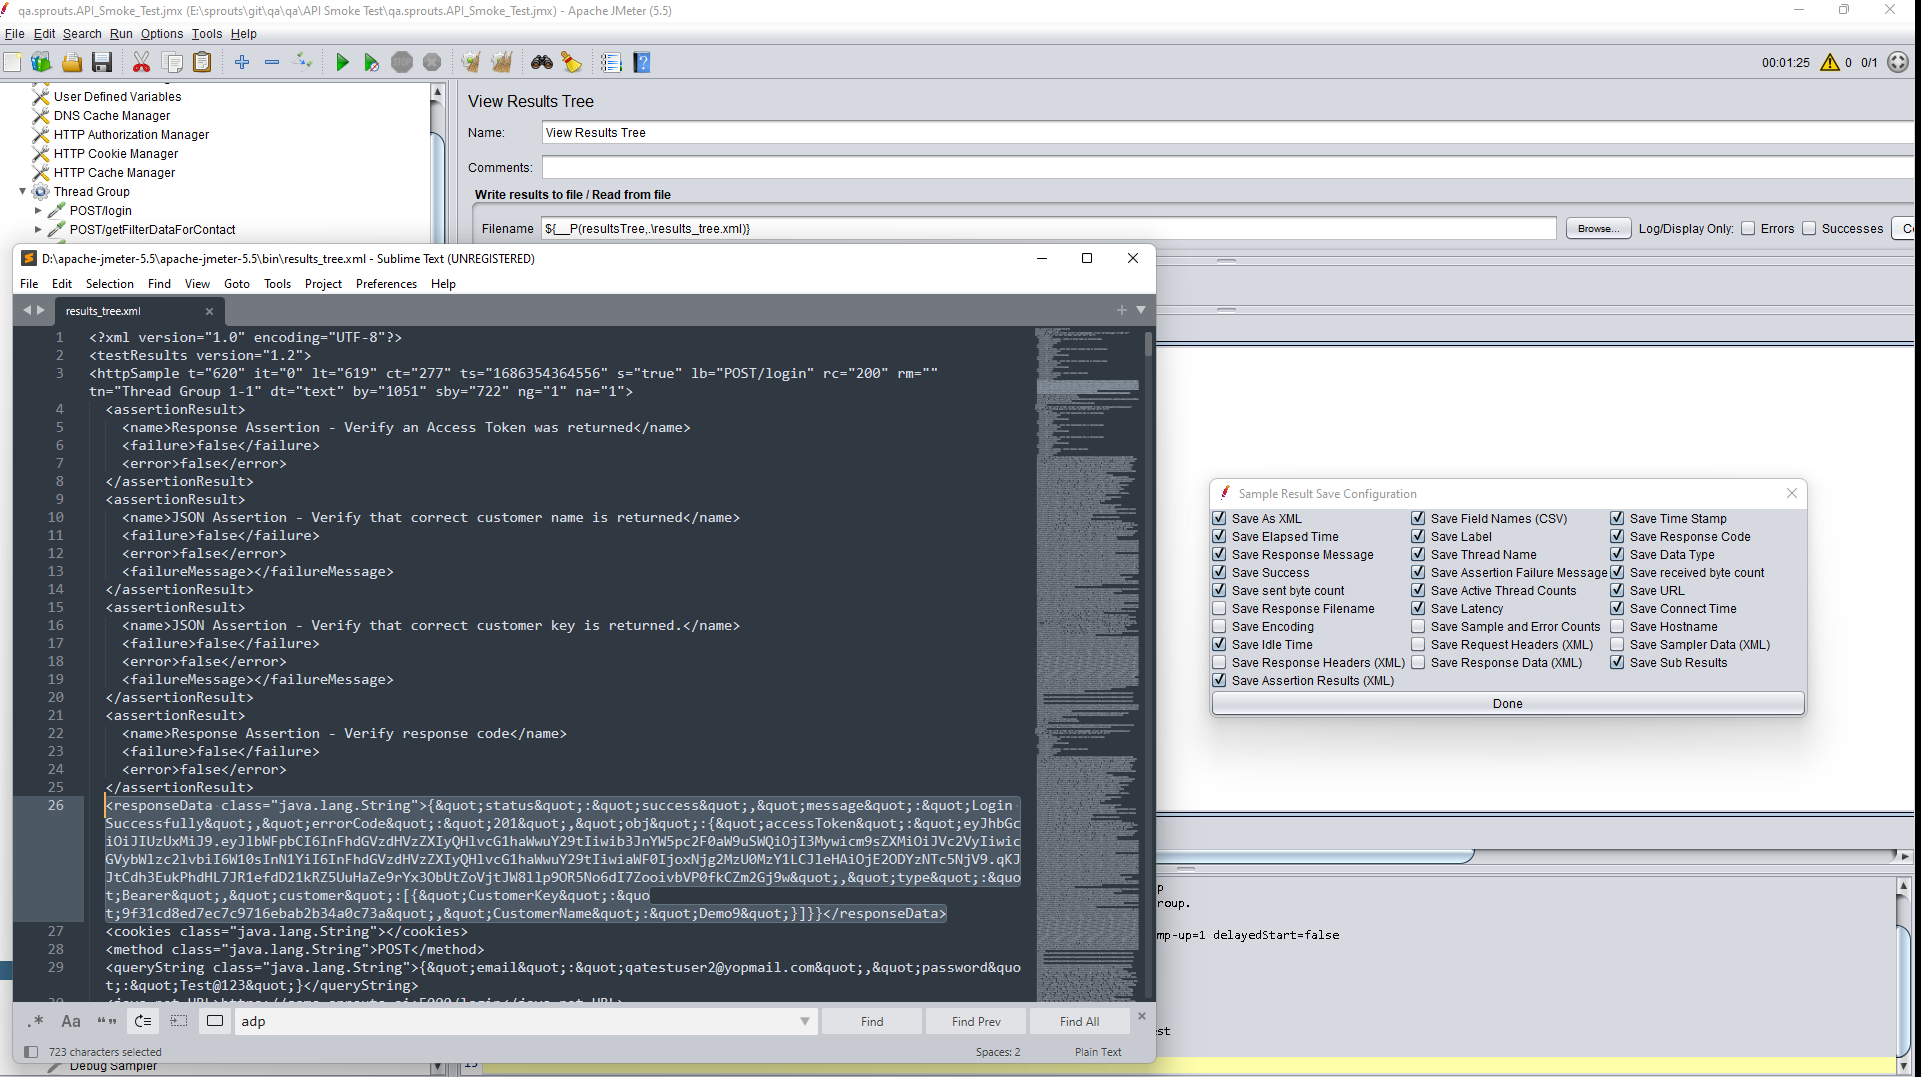
Task: Check the Errors log/display checkbox
Action: point(1748,228)
